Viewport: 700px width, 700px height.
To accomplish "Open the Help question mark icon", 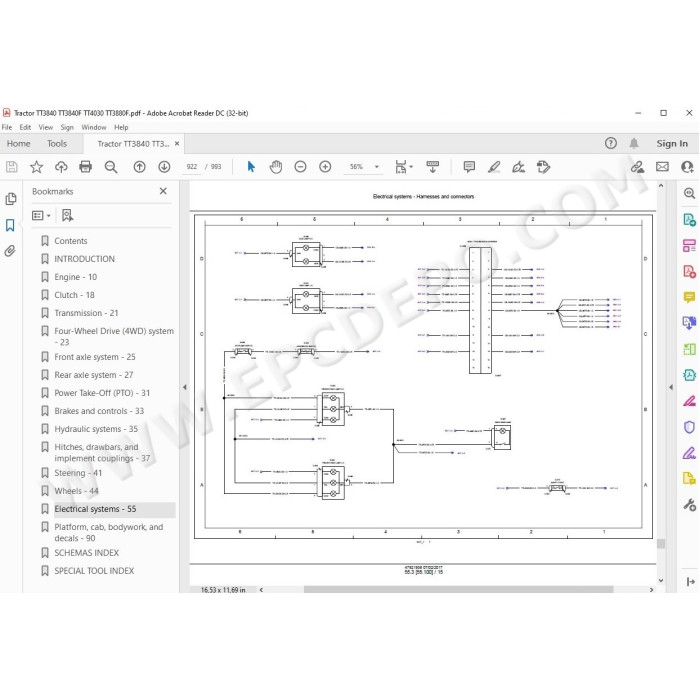I will pyautogui.click(x=611, y=143).
